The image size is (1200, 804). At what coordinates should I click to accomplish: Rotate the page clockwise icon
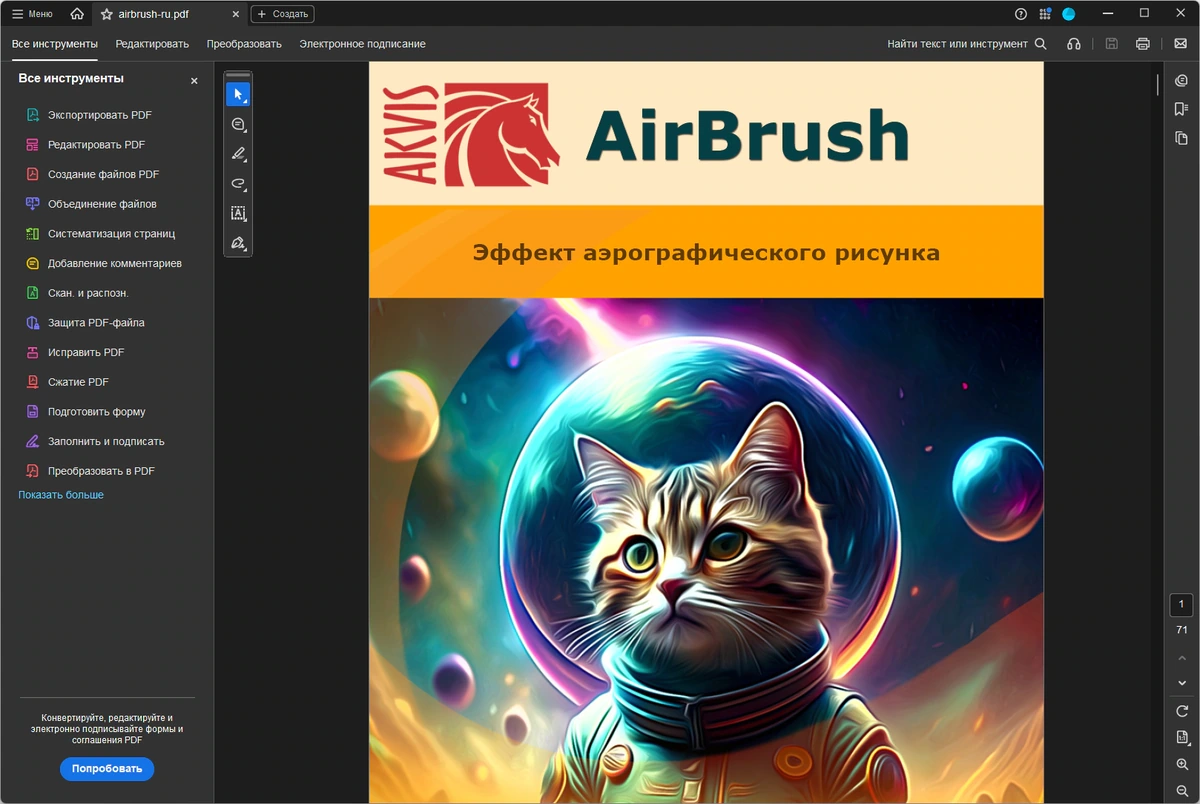pos(1182,711)
